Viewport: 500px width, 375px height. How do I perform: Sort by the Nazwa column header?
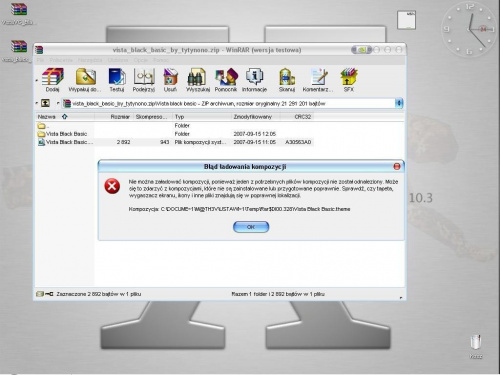pyautogui.click(x=65, y=117)
